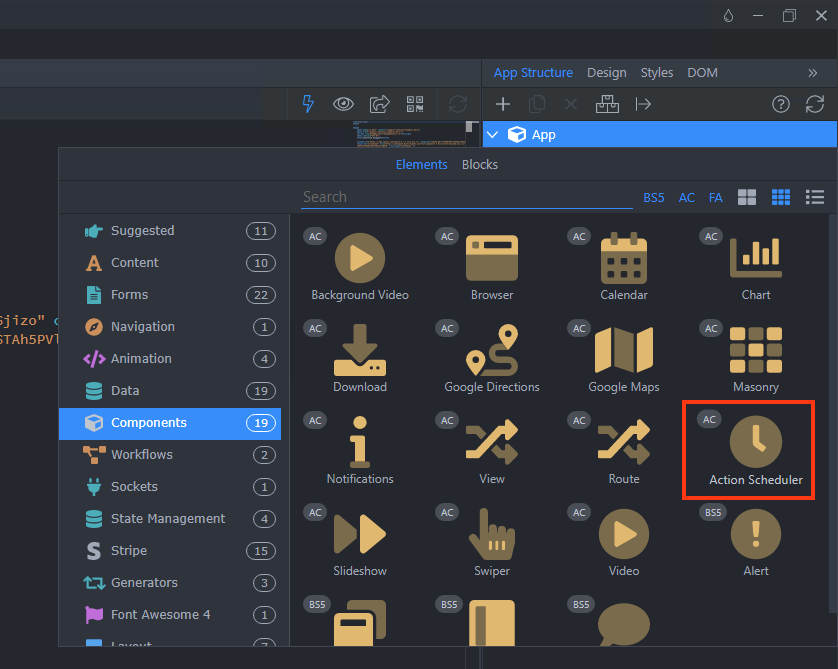Expand more panel tabs with double chevron
Image resolution: width=838 pixels, height=669 pixels.
(812, 73)
